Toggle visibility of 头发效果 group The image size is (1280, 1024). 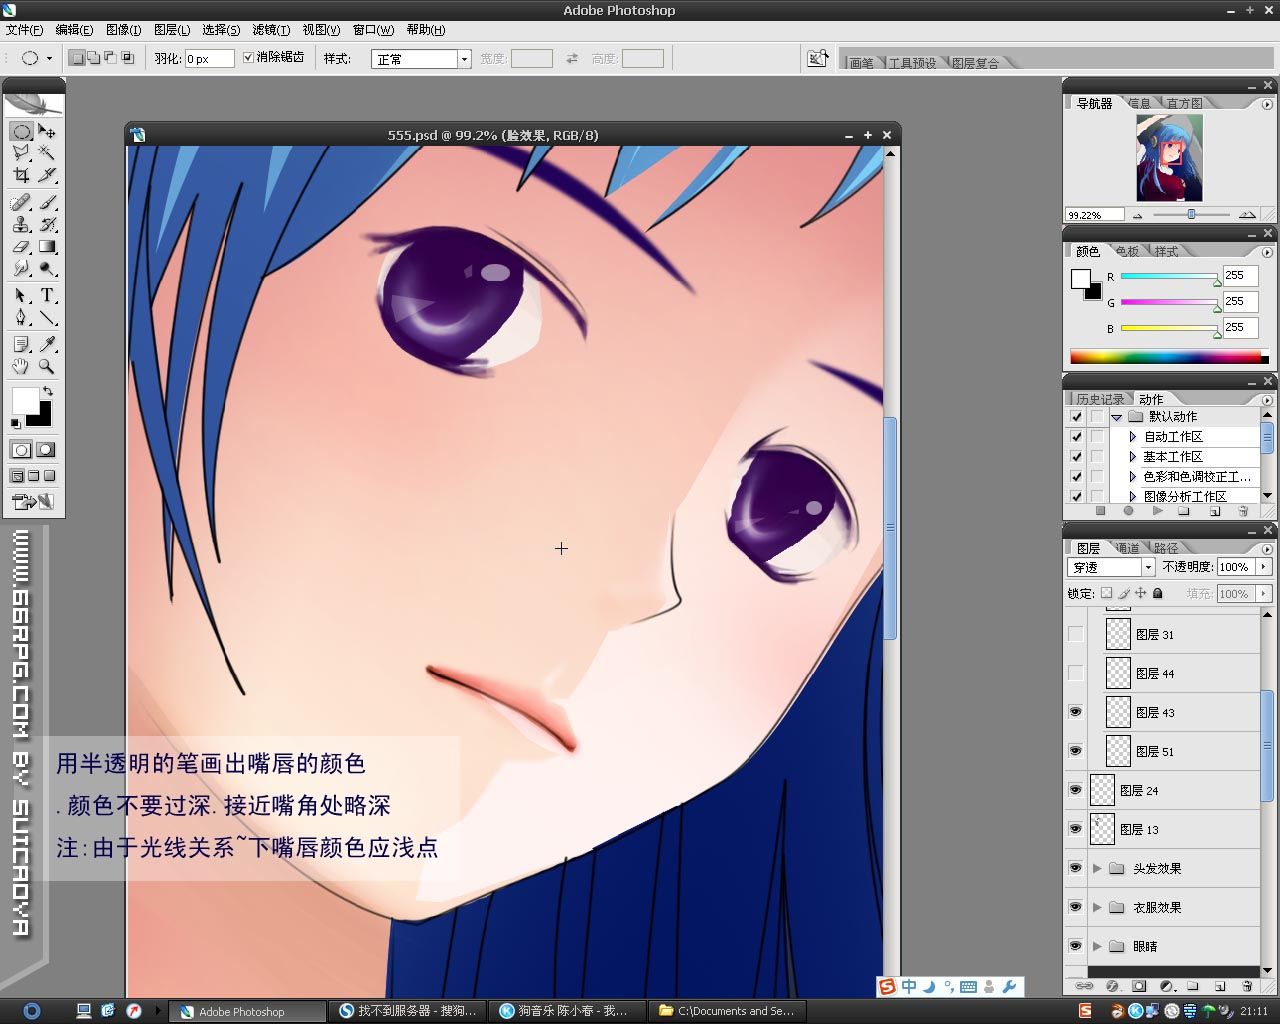[x=1076, y=868]
